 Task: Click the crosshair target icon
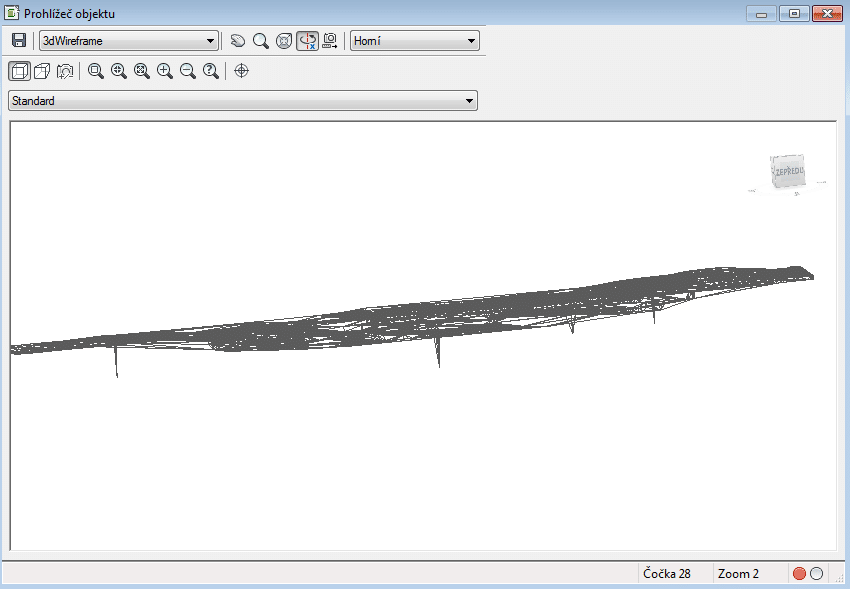tap(241, 70)
